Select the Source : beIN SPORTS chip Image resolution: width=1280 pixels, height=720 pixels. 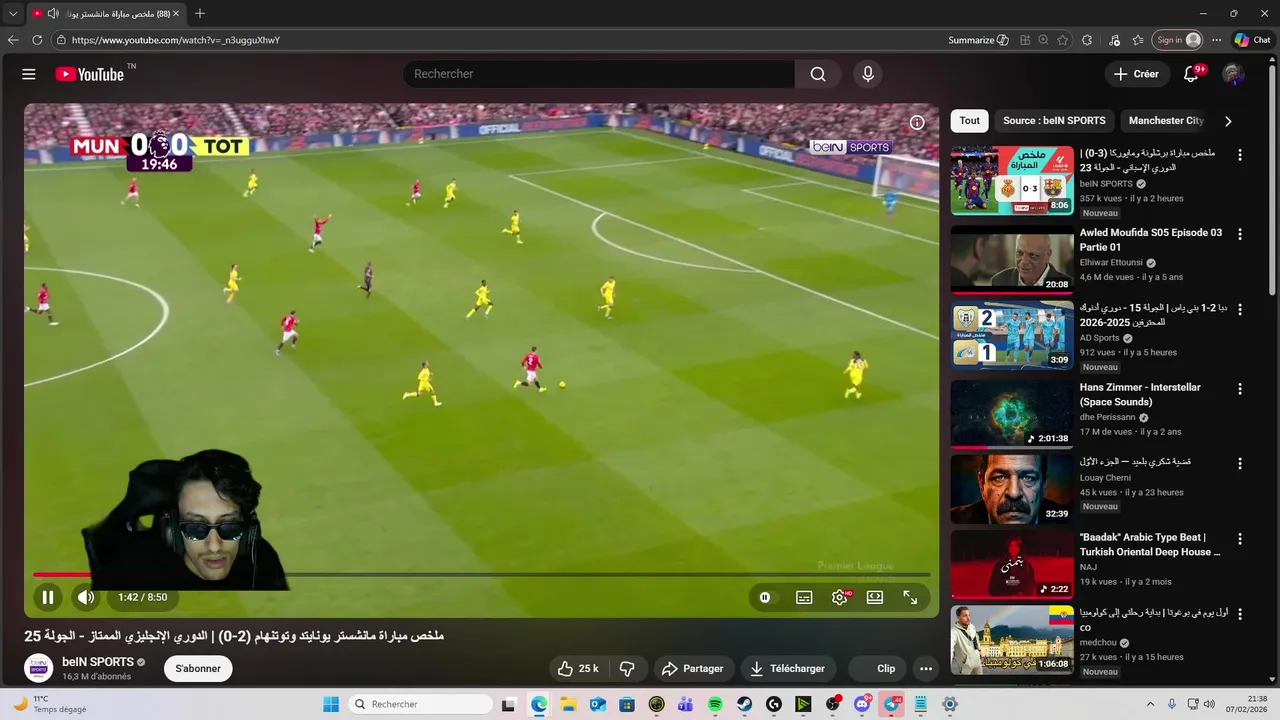pos(1054,121)
